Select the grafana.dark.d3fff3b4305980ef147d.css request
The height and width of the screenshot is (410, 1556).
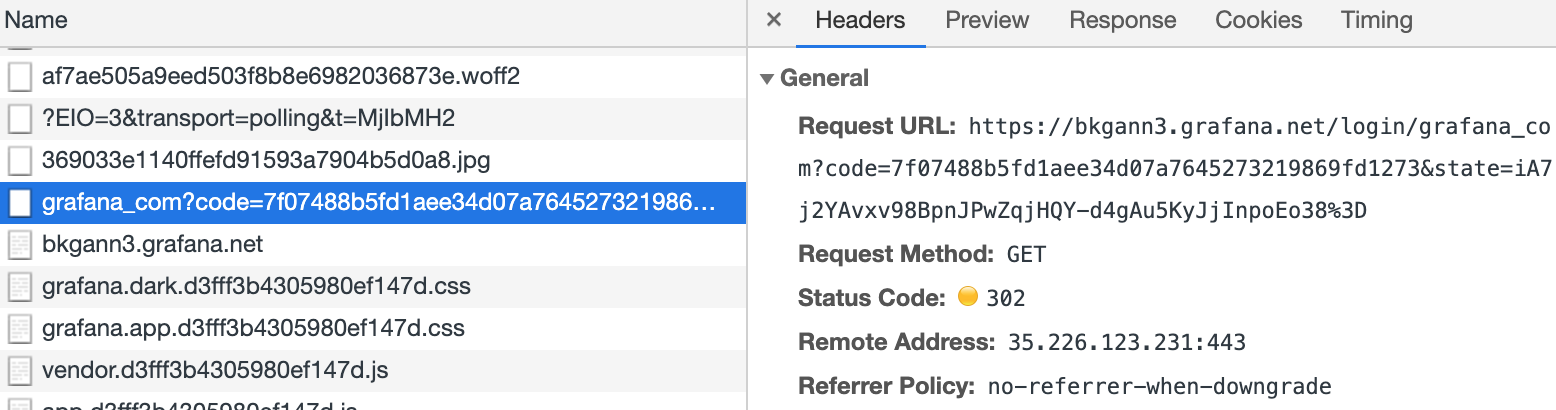pyautogui.click(x=256, y=287)
